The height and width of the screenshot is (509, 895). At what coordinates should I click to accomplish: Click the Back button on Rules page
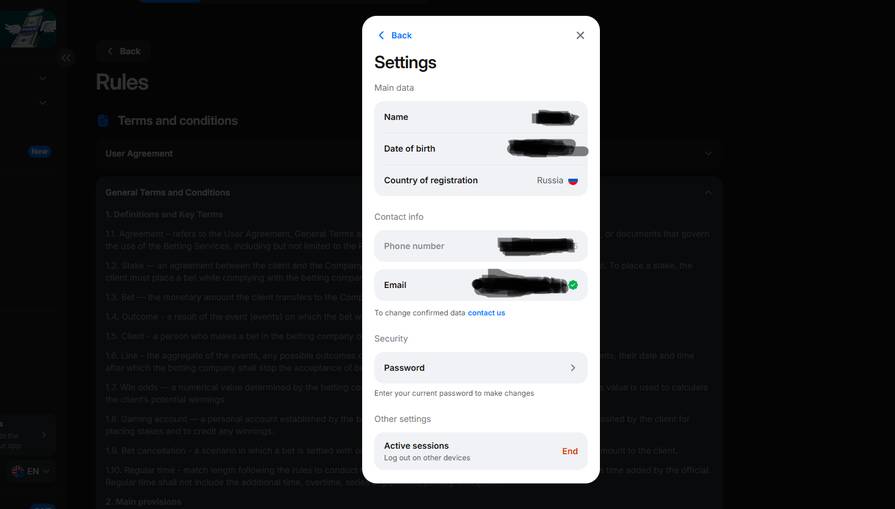click(123, 51)
